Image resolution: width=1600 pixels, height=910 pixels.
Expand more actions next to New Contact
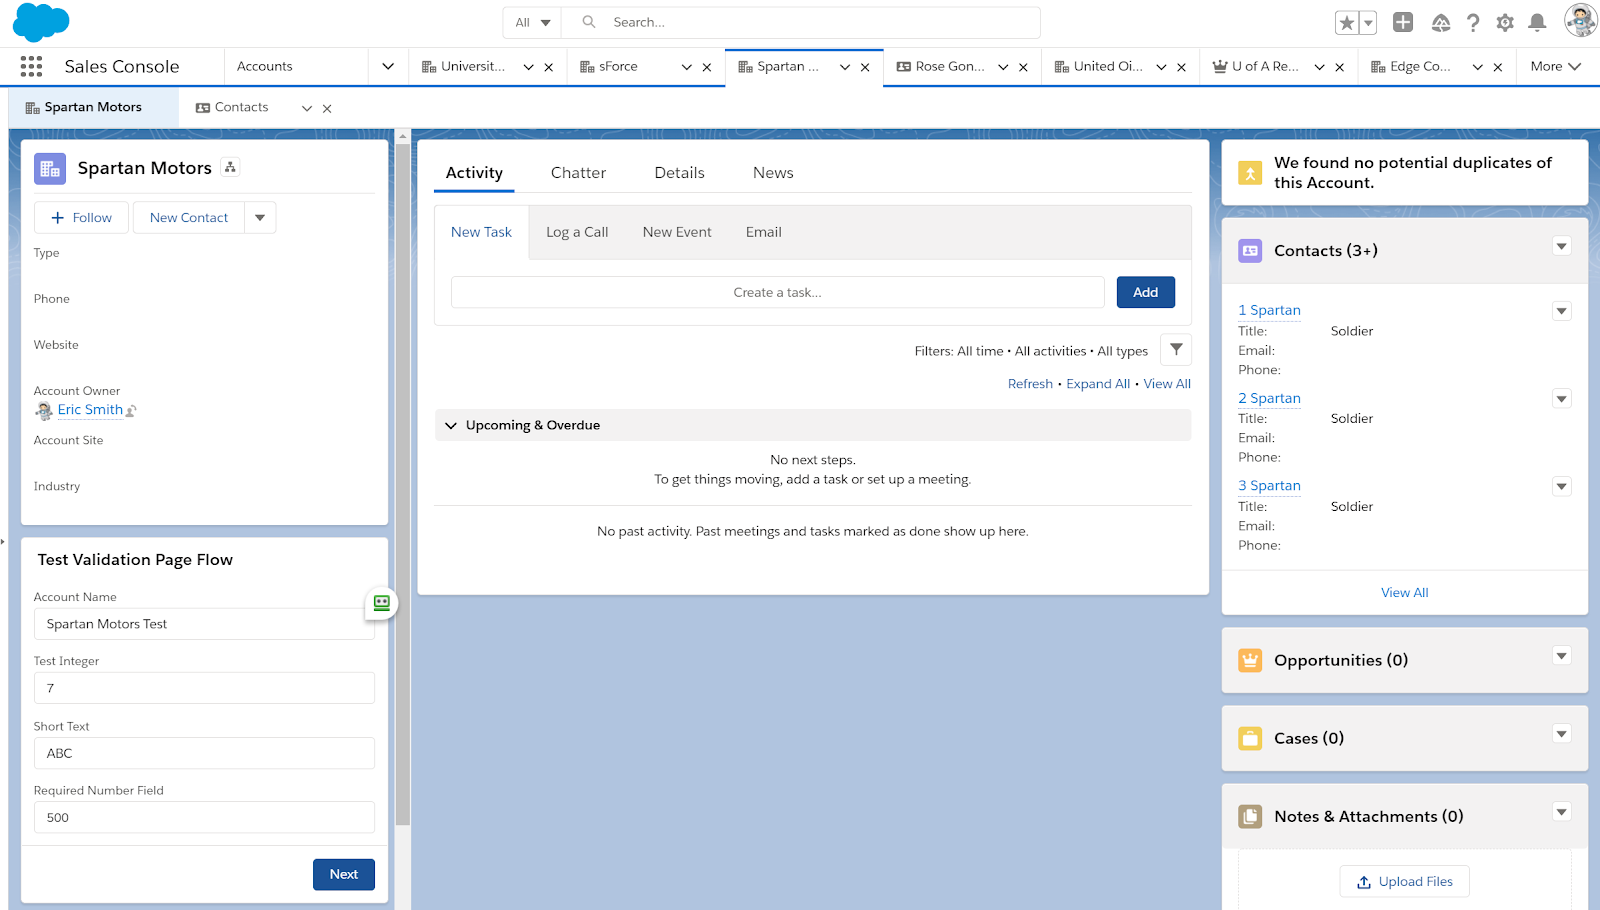point(260,217)
